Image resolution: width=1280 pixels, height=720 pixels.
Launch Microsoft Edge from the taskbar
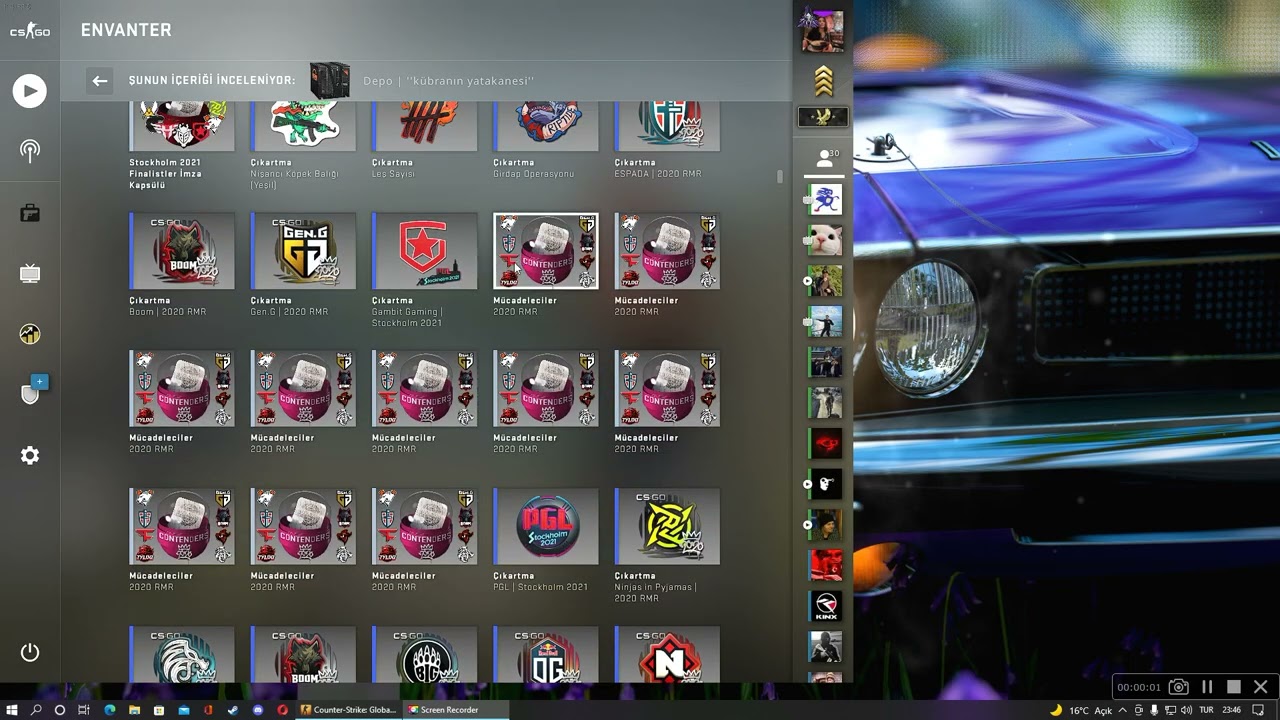coord(110,710)
